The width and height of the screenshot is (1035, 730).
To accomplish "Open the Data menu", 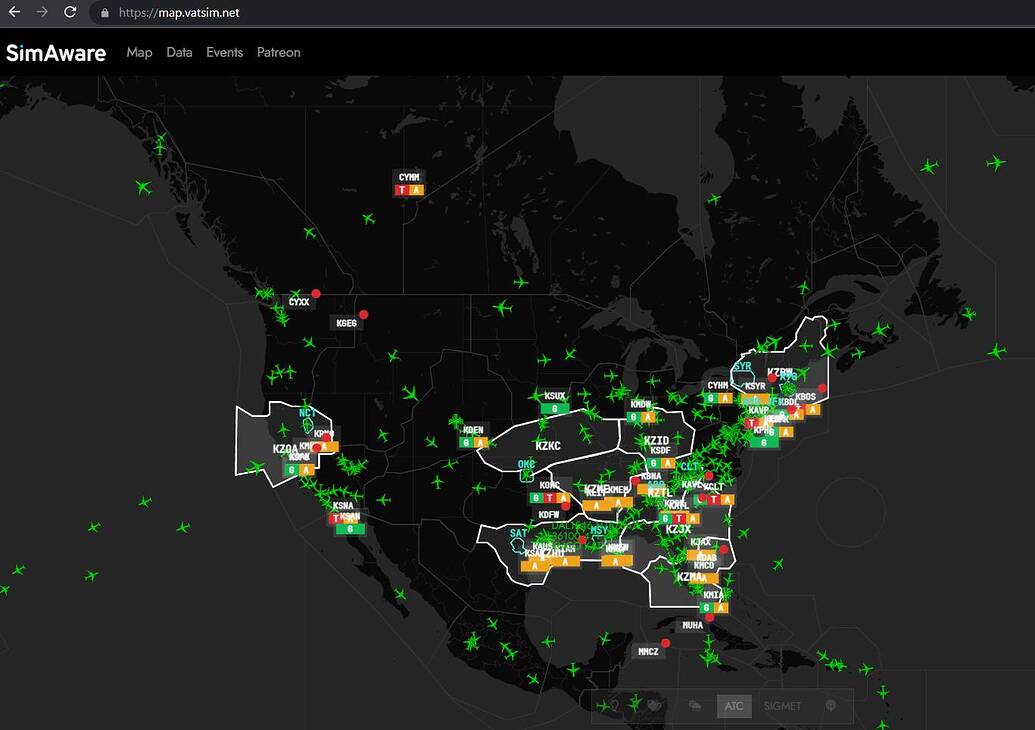I will click(x=178, y=52).
